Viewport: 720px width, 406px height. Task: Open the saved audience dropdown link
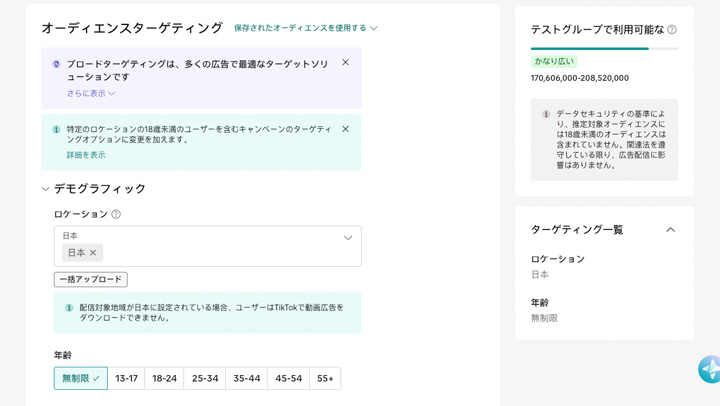click(x=305, y=28)
